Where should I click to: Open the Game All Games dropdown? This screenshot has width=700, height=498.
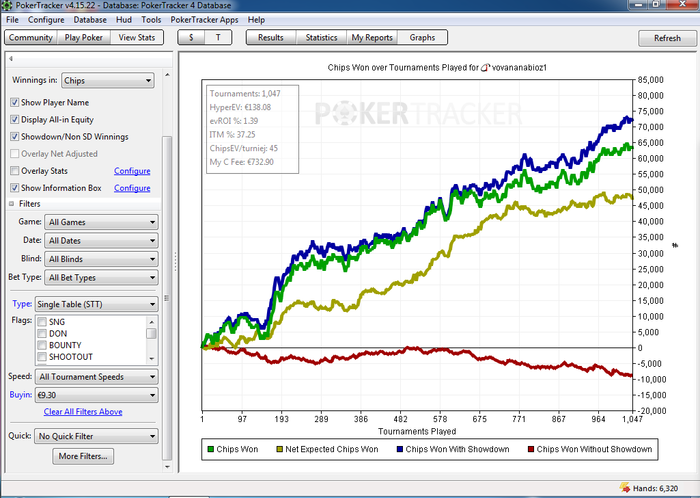pos(101,222)
